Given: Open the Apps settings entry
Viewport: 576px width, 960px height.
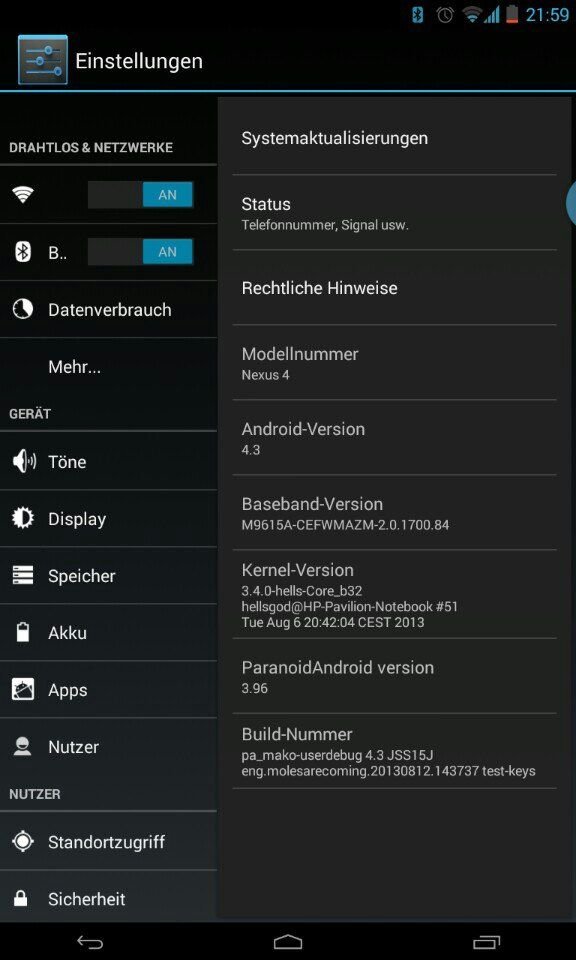Looking at the screenshot, I should [108, 690].
